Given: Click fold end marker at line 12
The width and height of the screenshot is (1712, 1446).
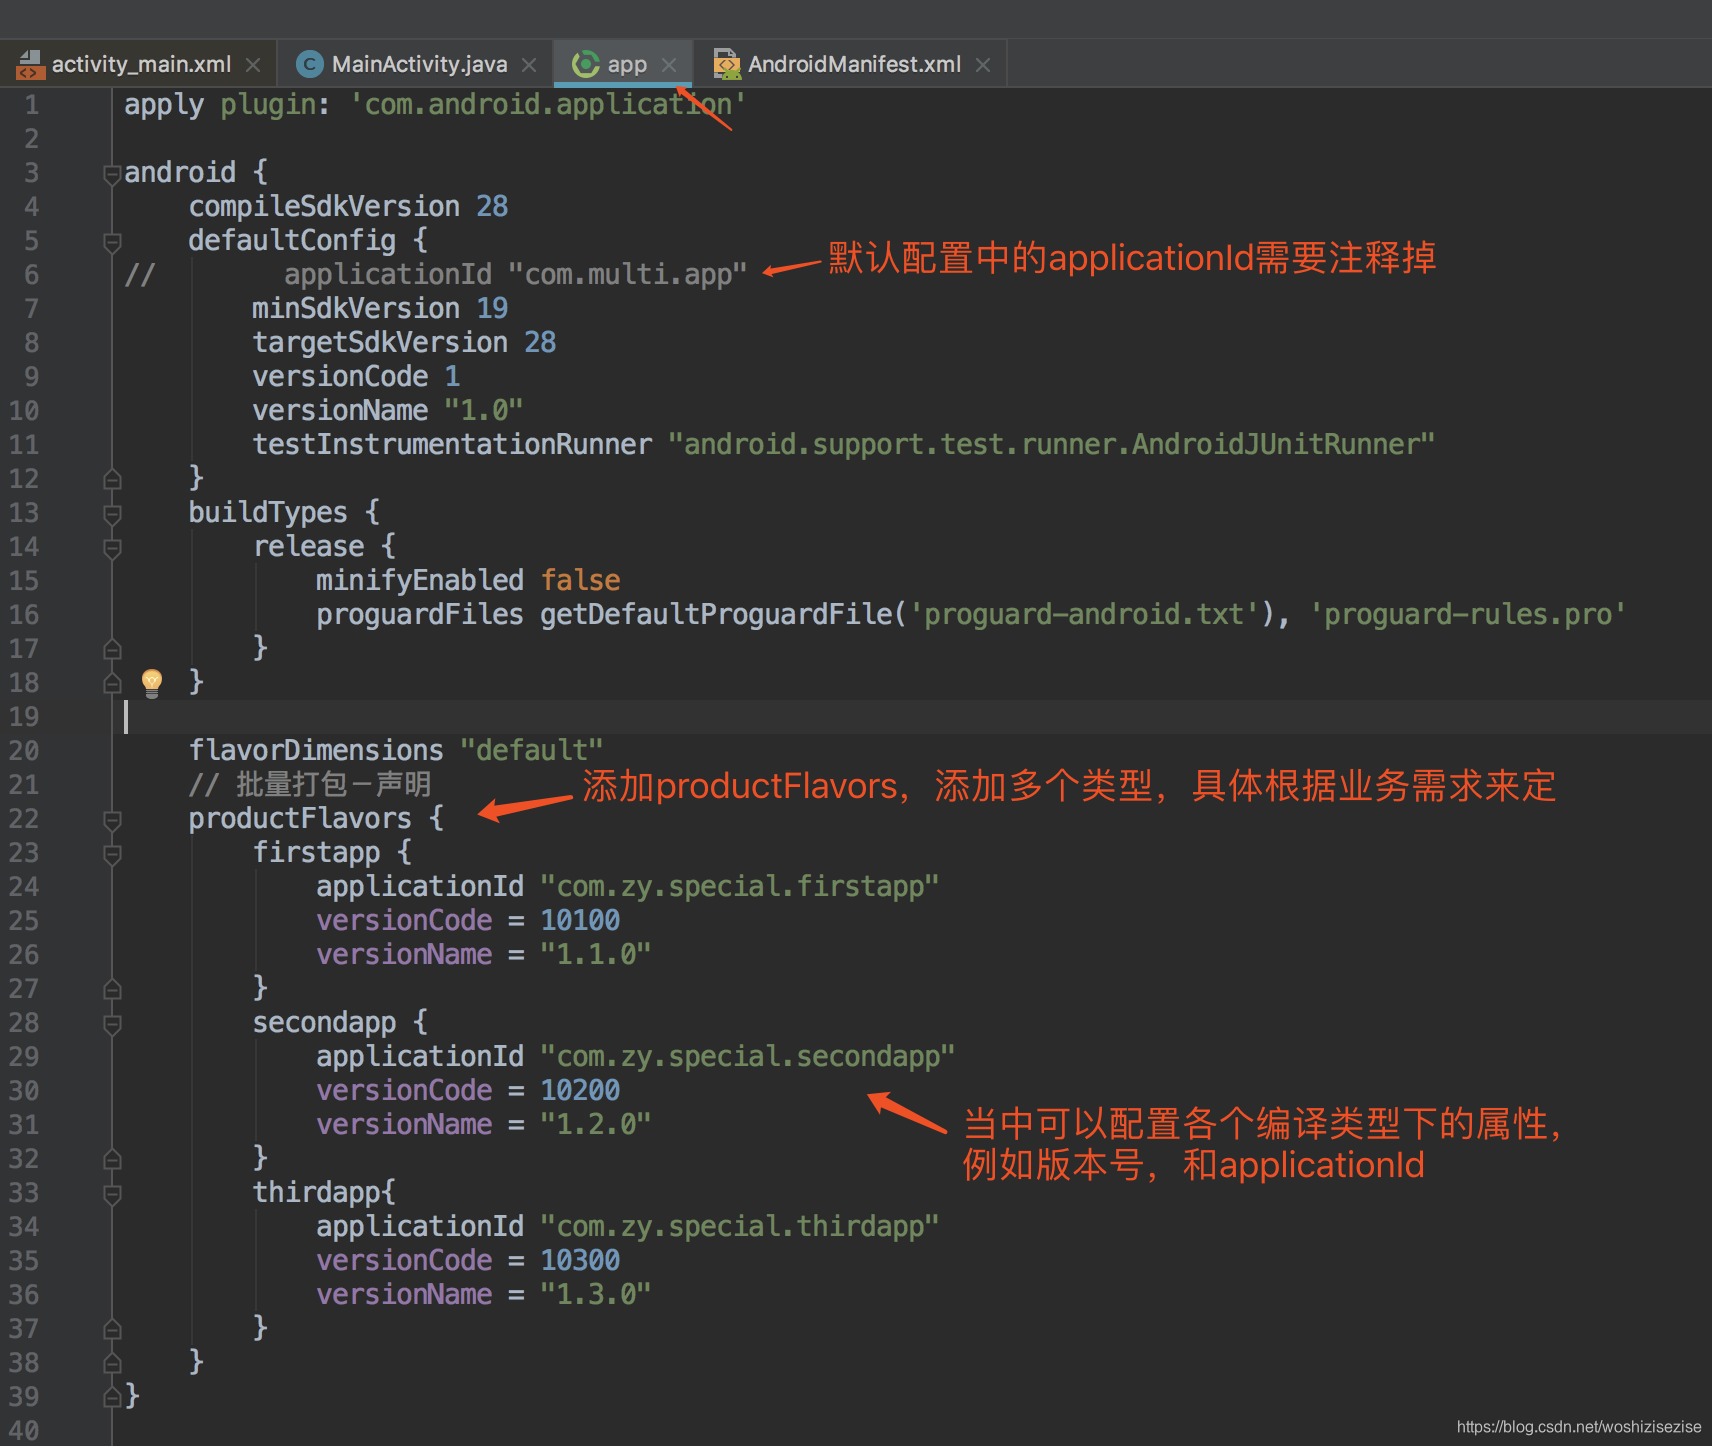Looking at the screenshot, I should coord(112,479).
